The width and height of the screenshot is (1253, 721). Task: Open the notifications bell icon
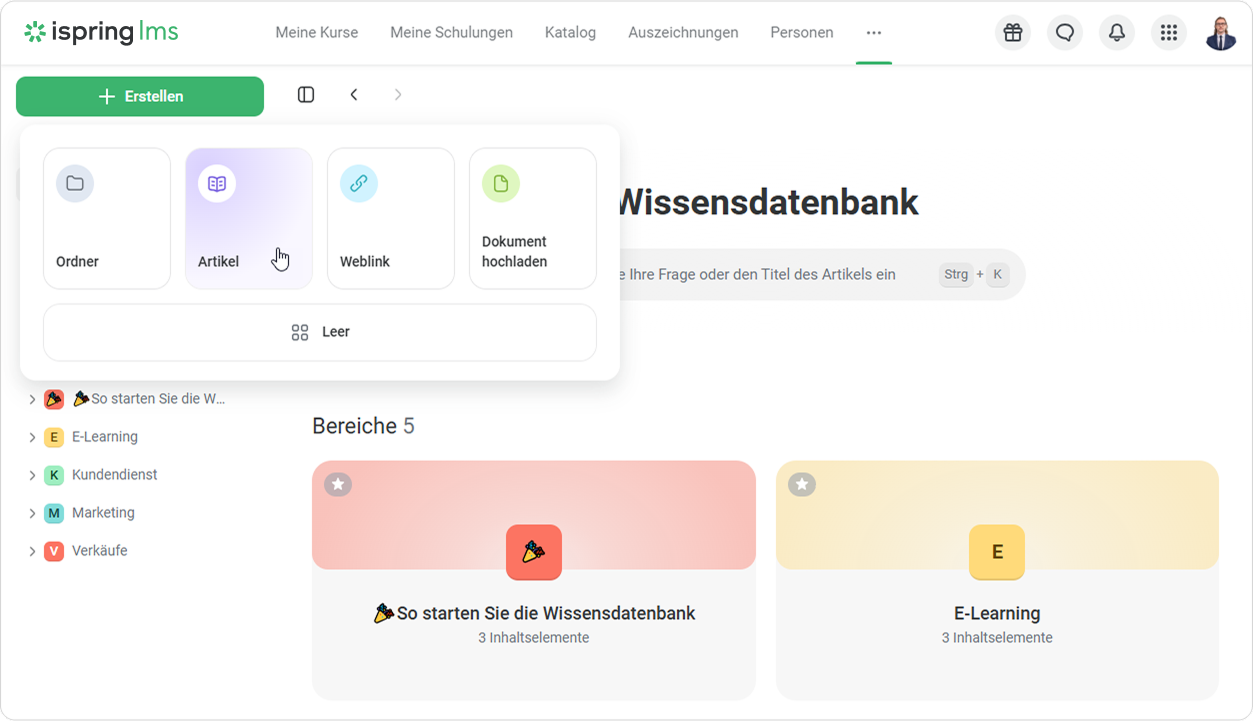coord(1117,33)
